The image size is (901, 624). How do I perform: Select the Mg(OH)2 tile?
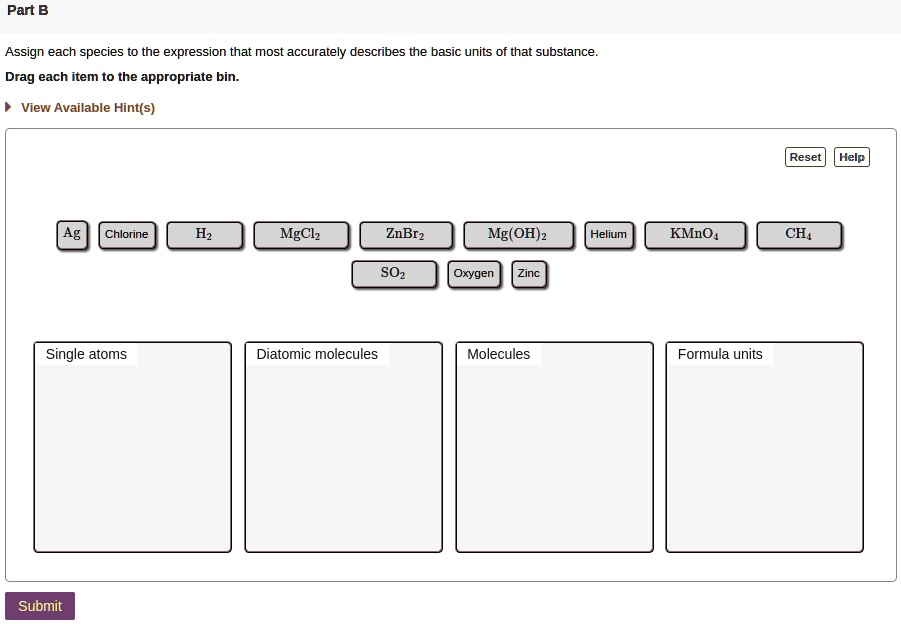[x=517, y=234]
